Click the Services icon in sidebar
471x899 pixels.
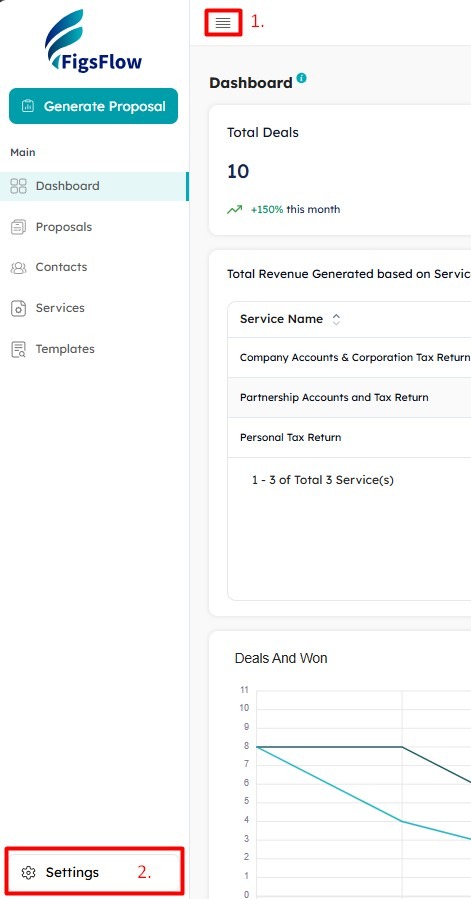click(19, 308)
